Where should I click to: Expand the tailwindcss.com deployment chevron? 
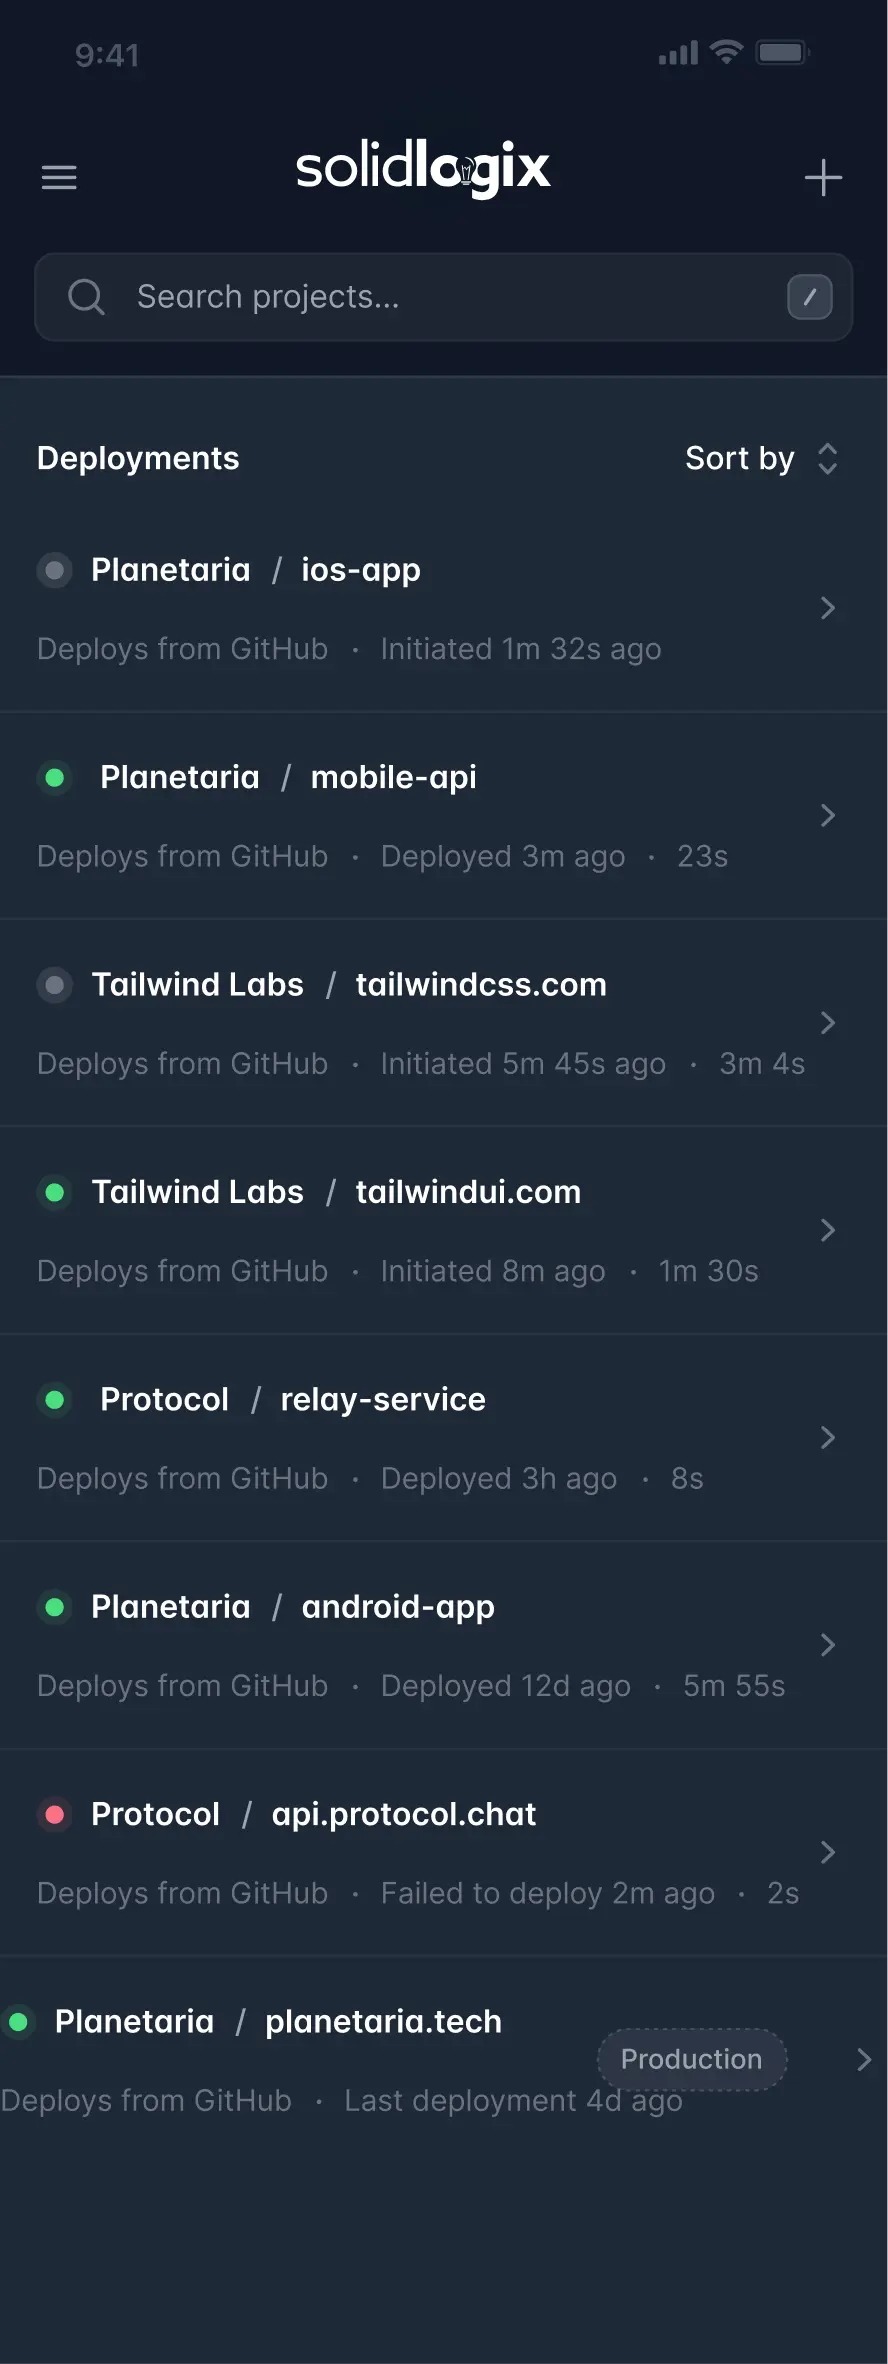tap(827, 1023)
